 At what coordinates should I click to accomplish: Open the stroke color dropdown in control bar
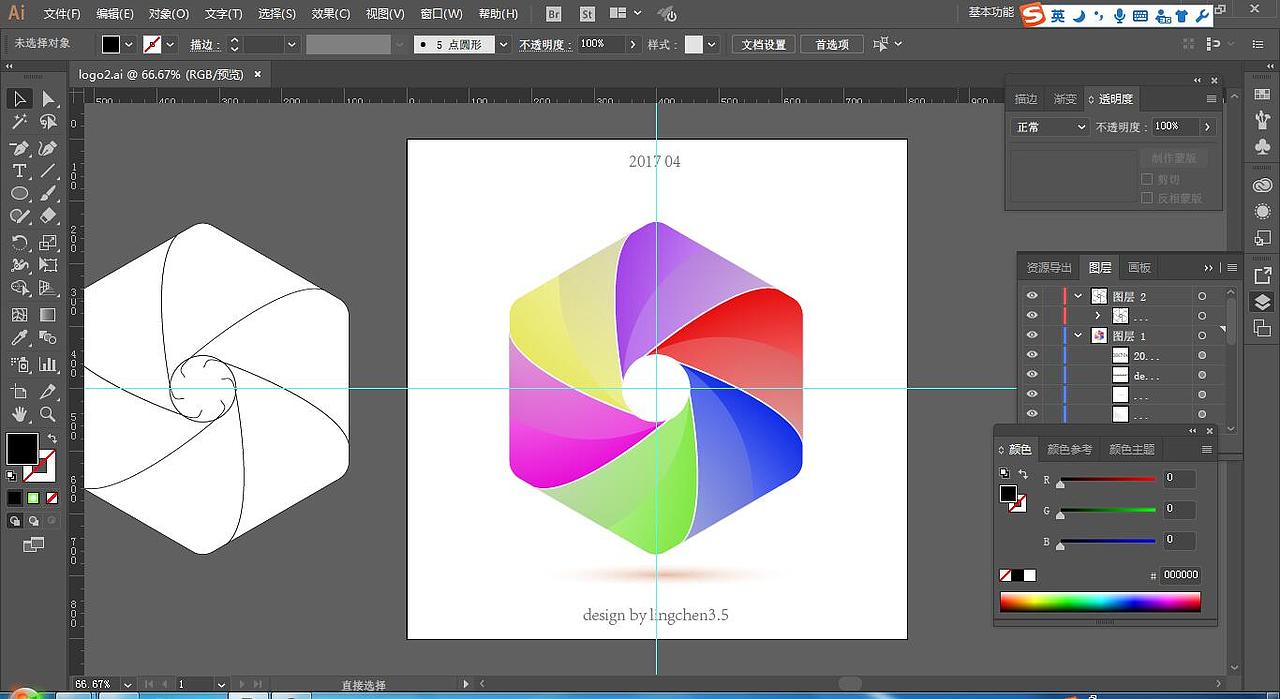[171, 44]
